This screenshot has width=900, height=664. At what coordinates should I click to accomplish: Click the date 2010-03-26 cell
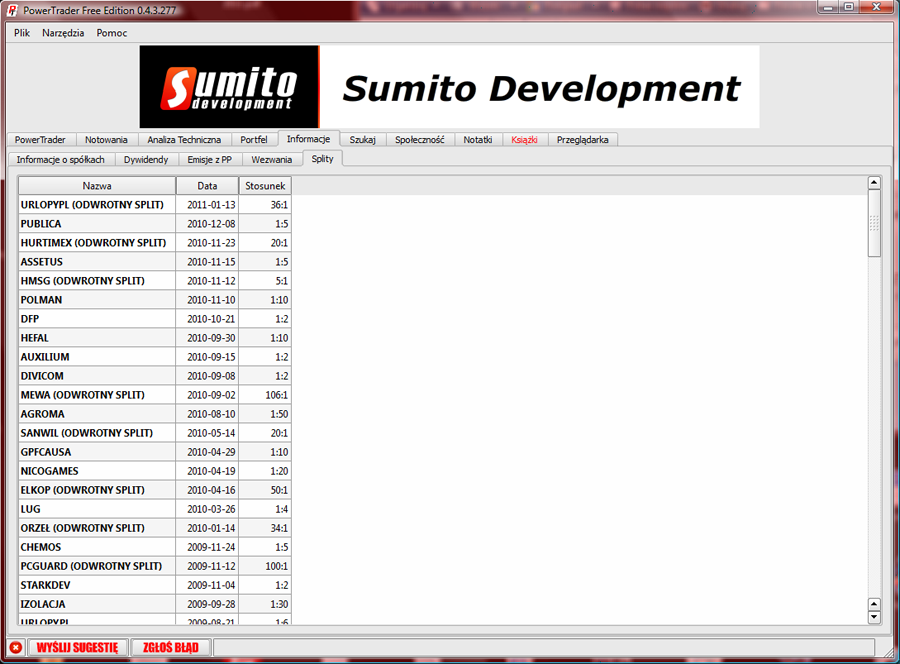(207, 509)
